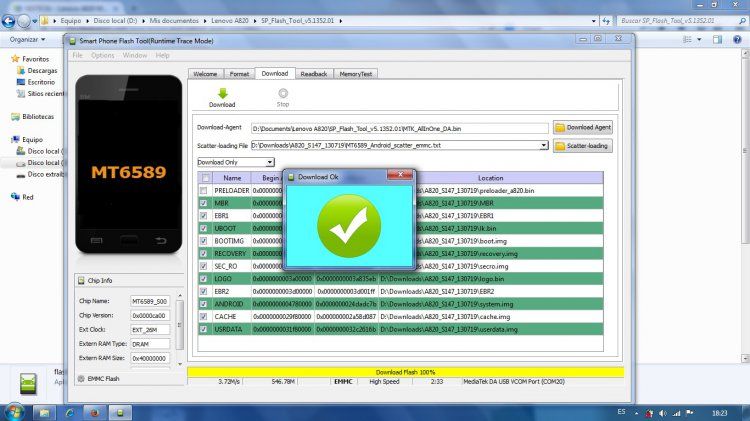The image size is (750, 421).
Task: Click the green checkmark in Download Ok dialog
Action: coord(349,225)
